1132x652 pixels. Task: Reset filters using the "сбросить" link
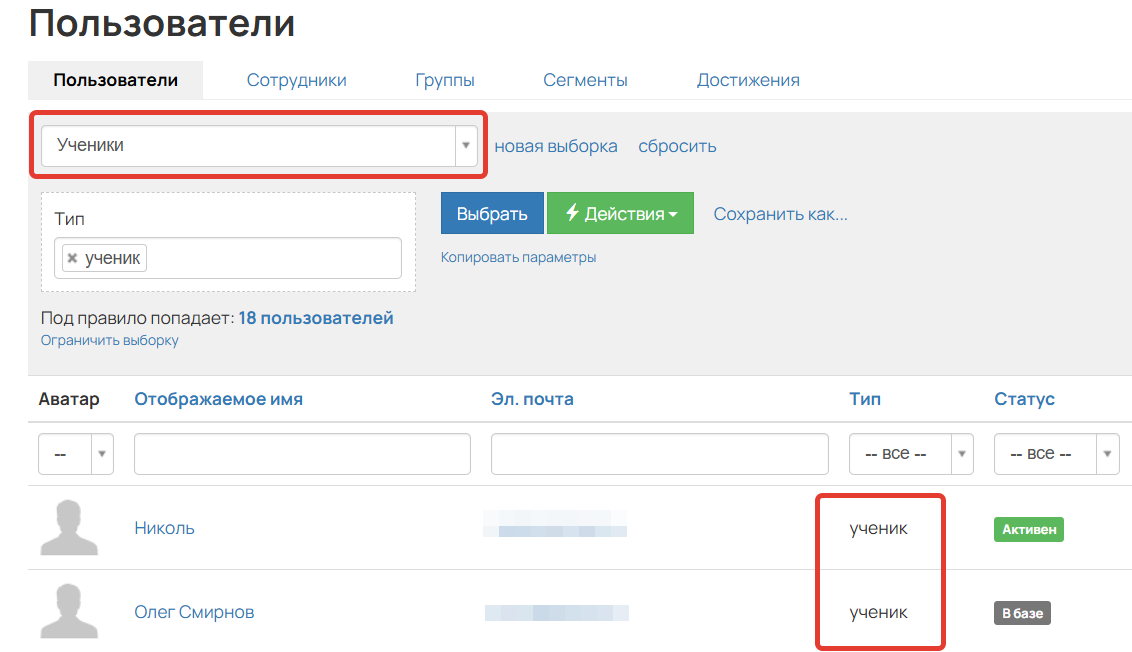tap(677, 145)
